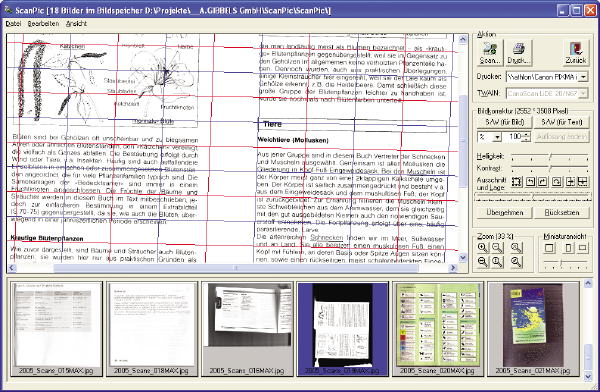Apply changes with the Übernehmen button
Image resolution: width=600 pixels, height=392 pixels.
click(504, 212)
